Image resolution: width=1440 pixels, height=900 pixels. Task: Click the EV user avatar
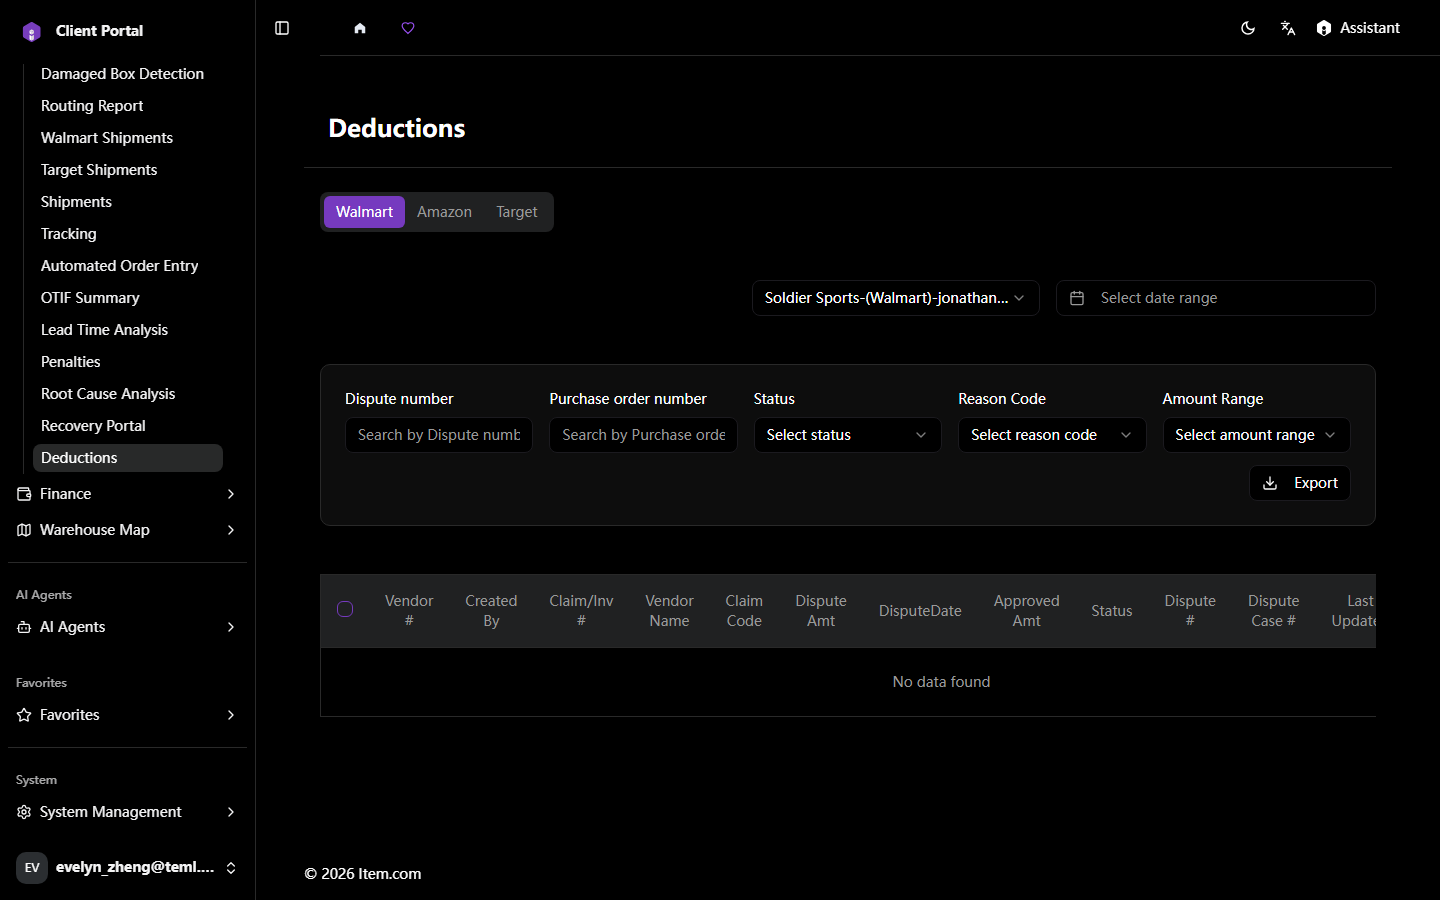coord(32,868)
